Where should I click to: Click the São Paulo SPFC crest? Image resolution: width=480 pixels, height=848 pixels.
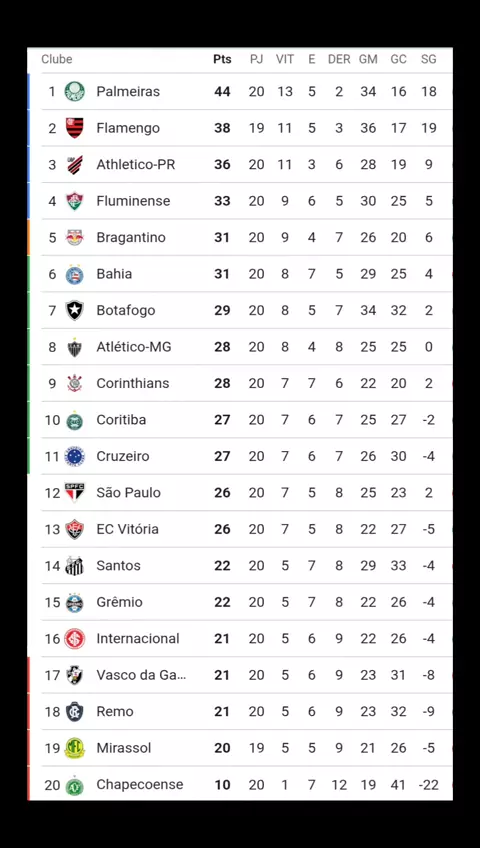(x=75, y=493)
